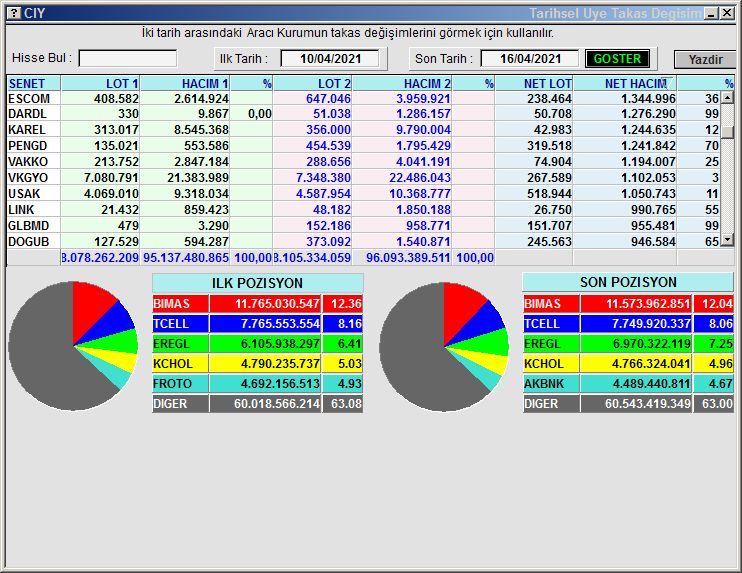Click the ILK POZISYON header

(x=257, y=283)
